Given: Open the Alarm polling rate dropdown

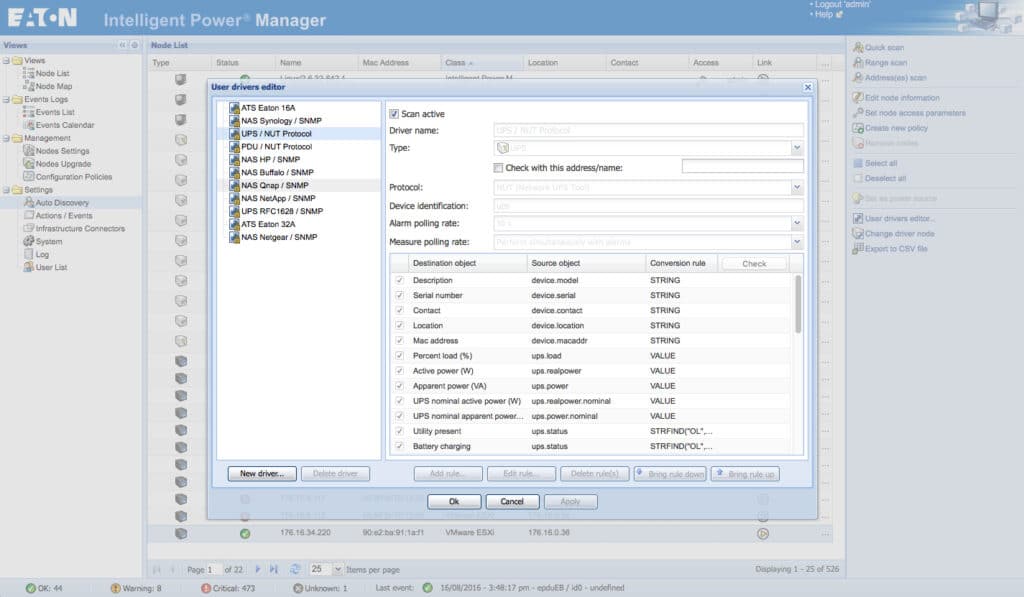Looking at the screenshot, I should (797, 223).
